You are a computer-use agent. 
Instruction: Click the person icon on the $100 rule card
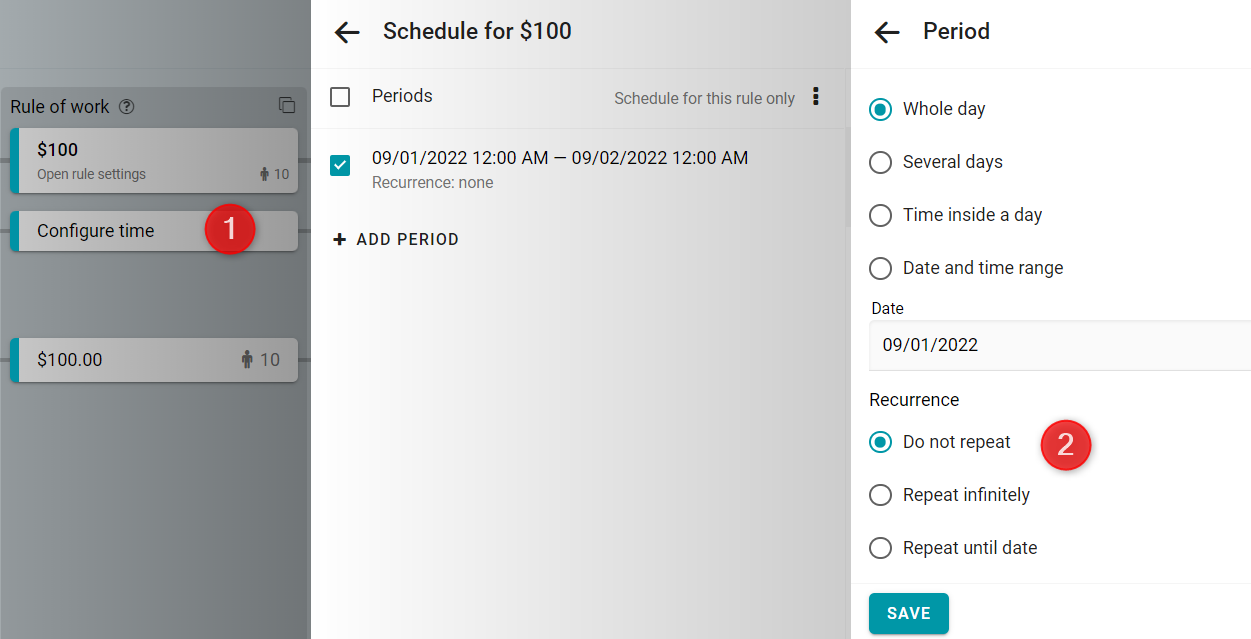click(x=264, y=174)
